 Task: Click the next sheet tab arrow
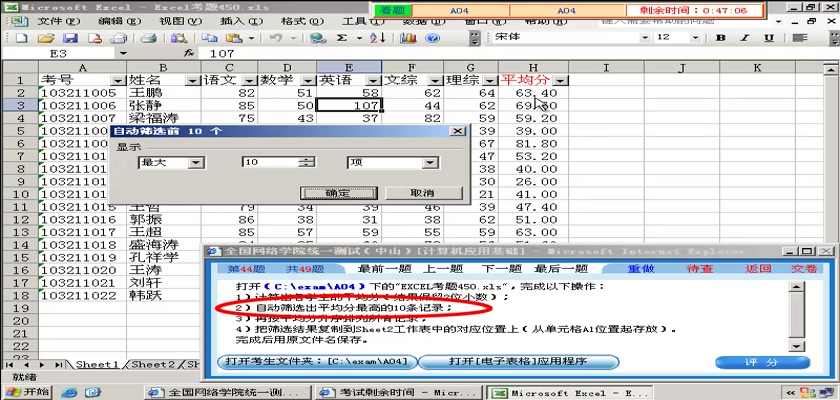43,365
